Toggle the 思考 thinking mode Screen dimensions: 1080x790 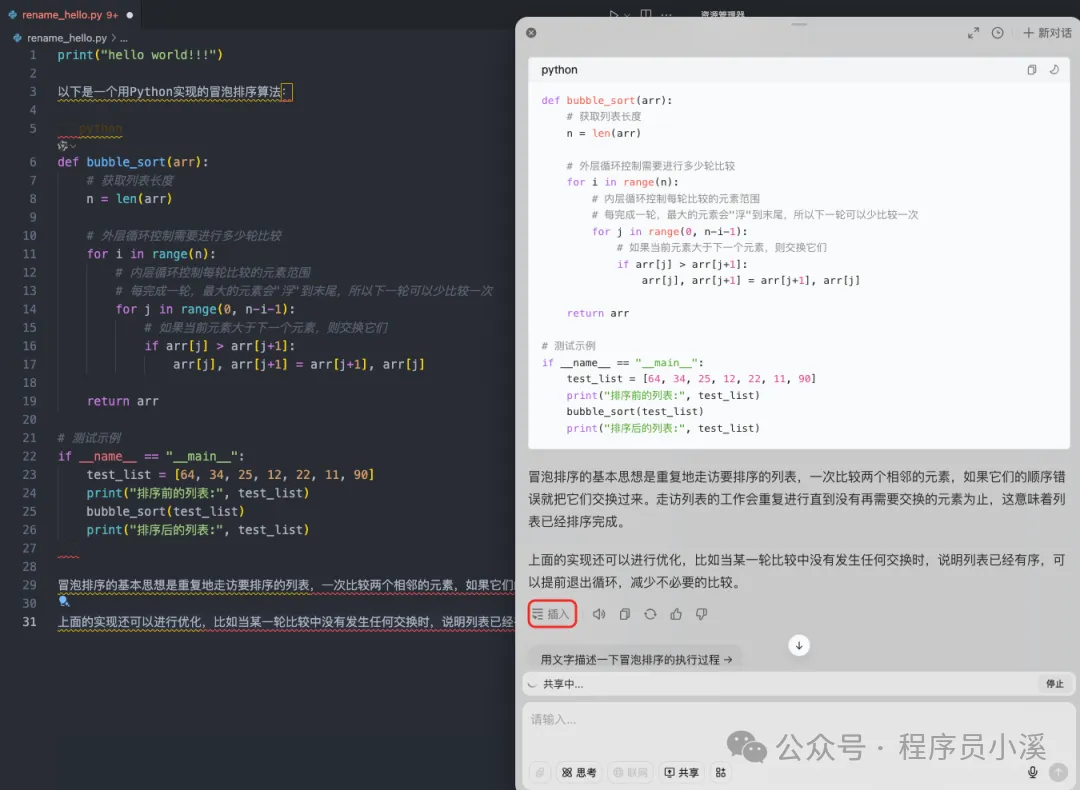coord(579,772)
